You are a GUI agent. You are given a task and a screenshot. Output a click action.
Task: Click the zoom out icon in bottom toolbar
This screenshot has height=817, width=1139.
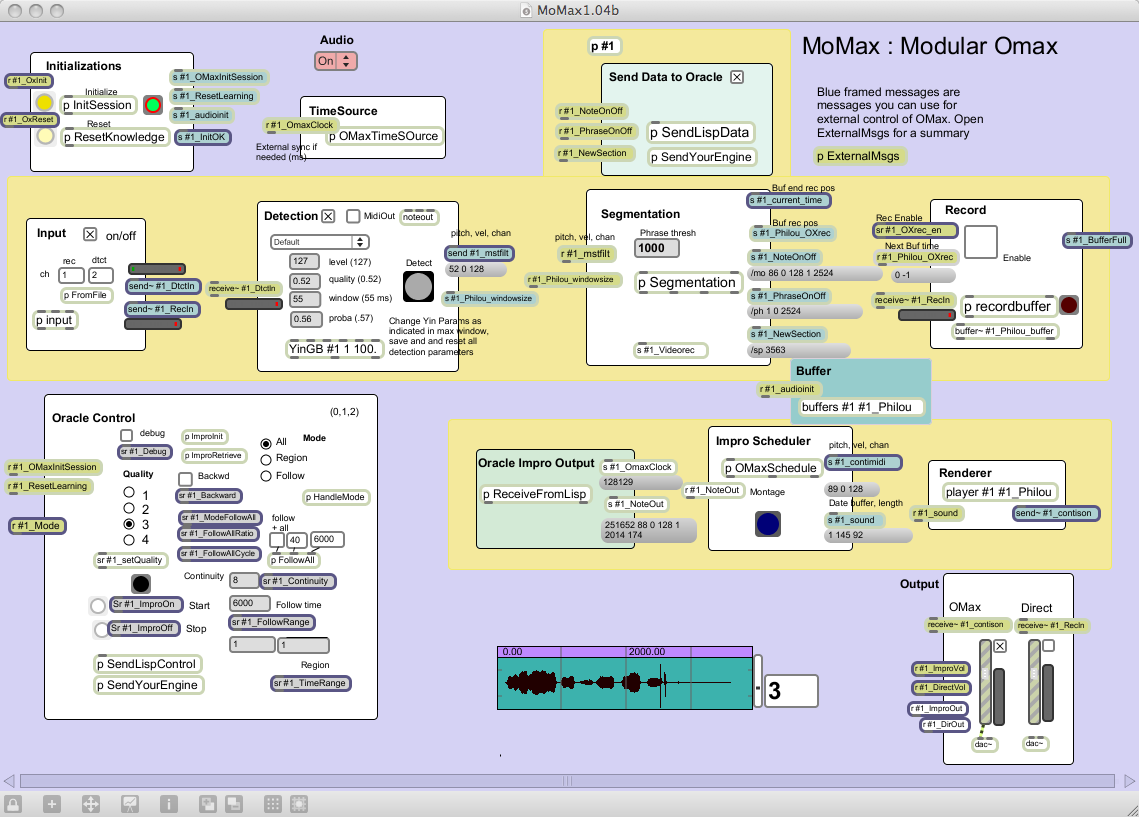click(x=234, y=804)
